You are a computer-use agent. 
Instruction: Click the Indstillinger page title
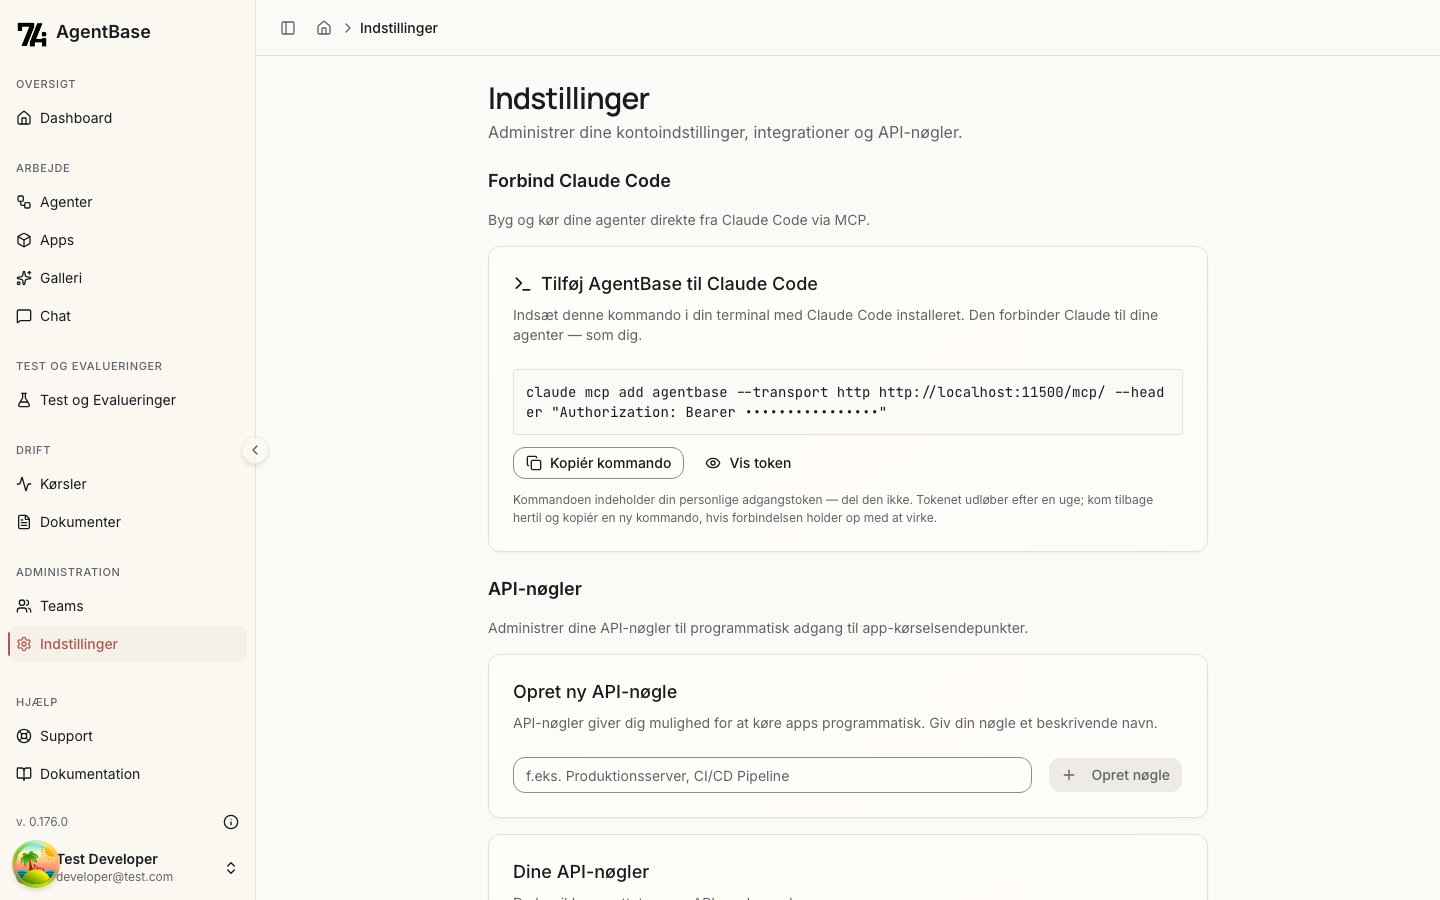(x=569, y=99)
